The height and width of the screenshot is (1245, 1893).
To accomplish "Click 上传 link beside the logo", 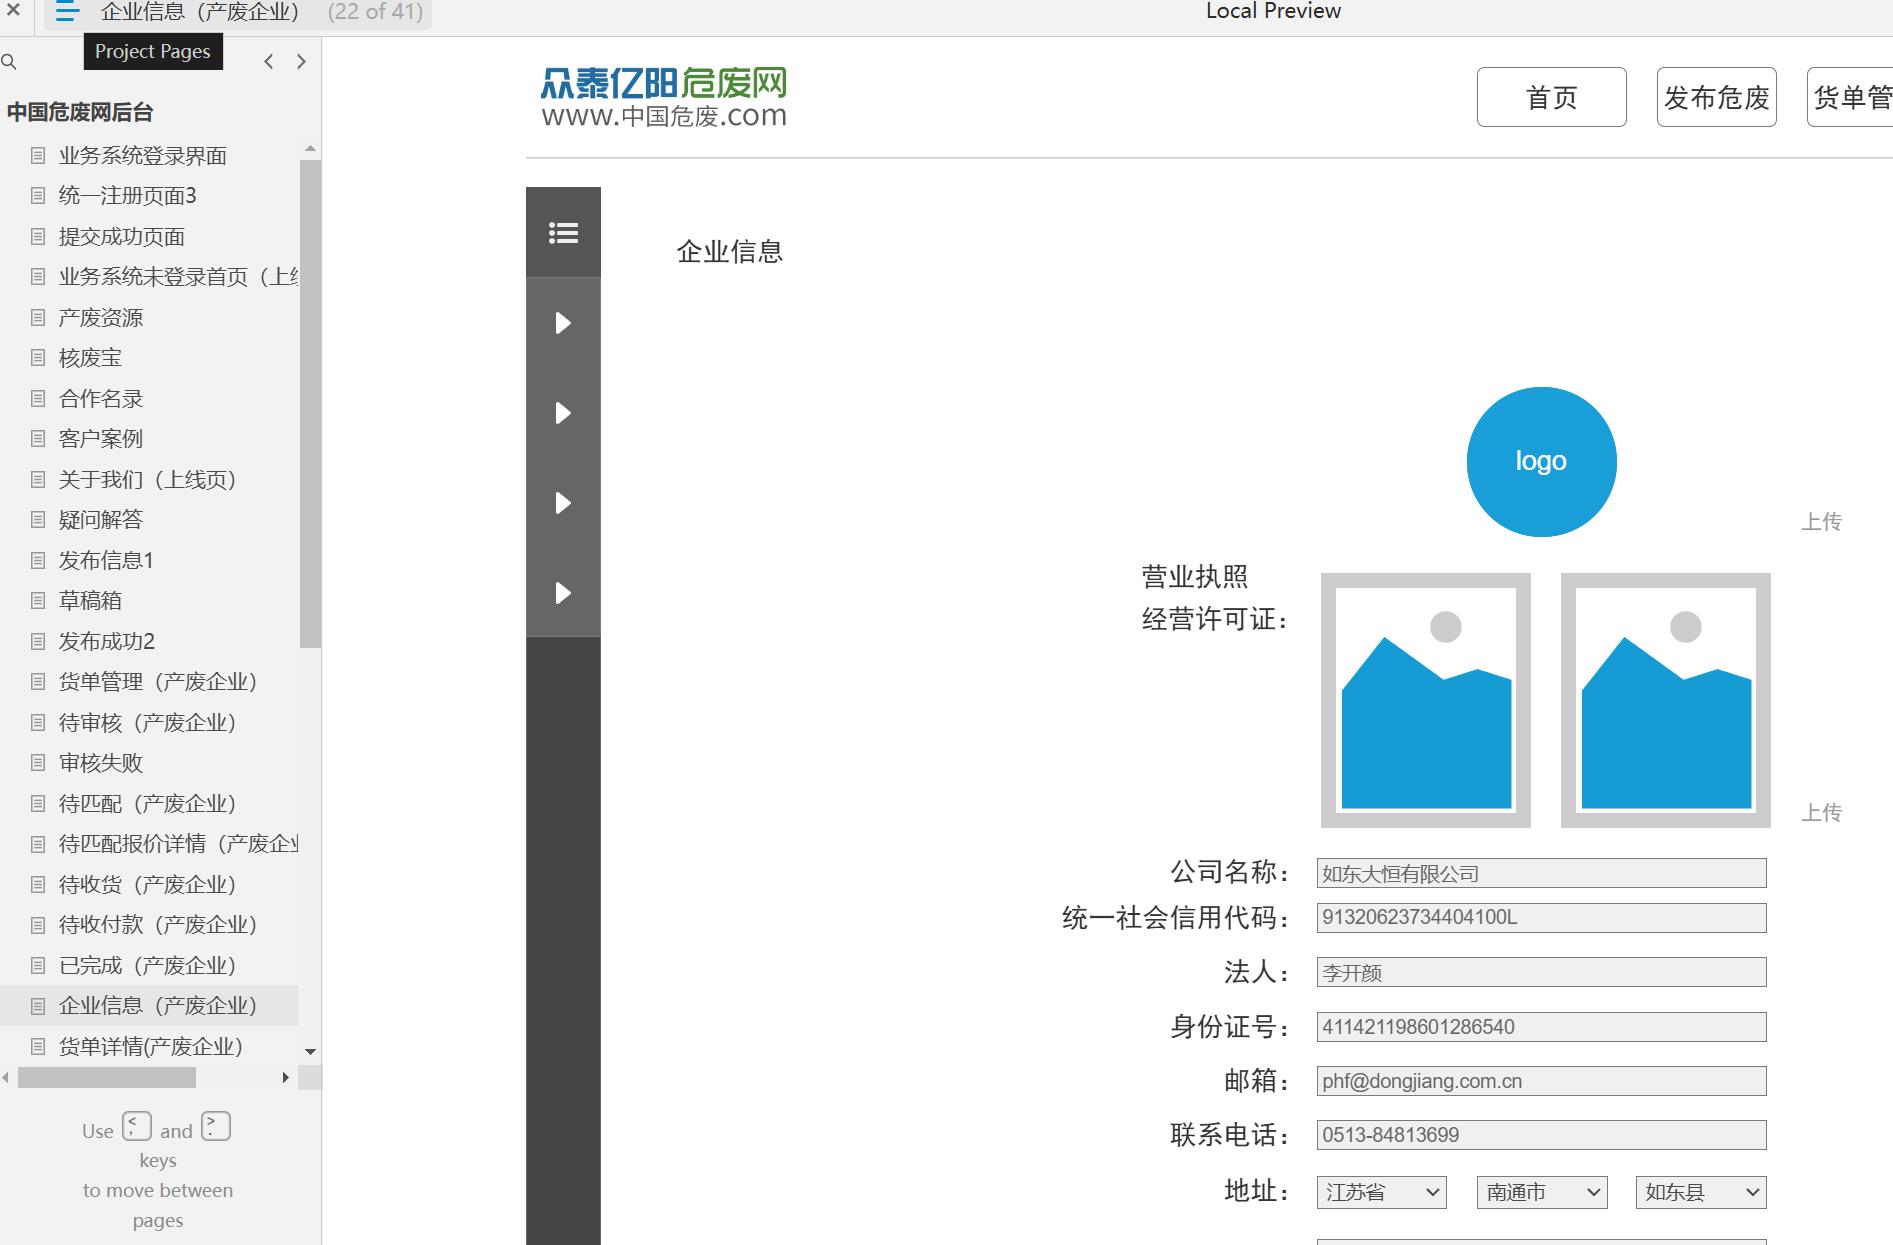I will [x=1821, y=522].
